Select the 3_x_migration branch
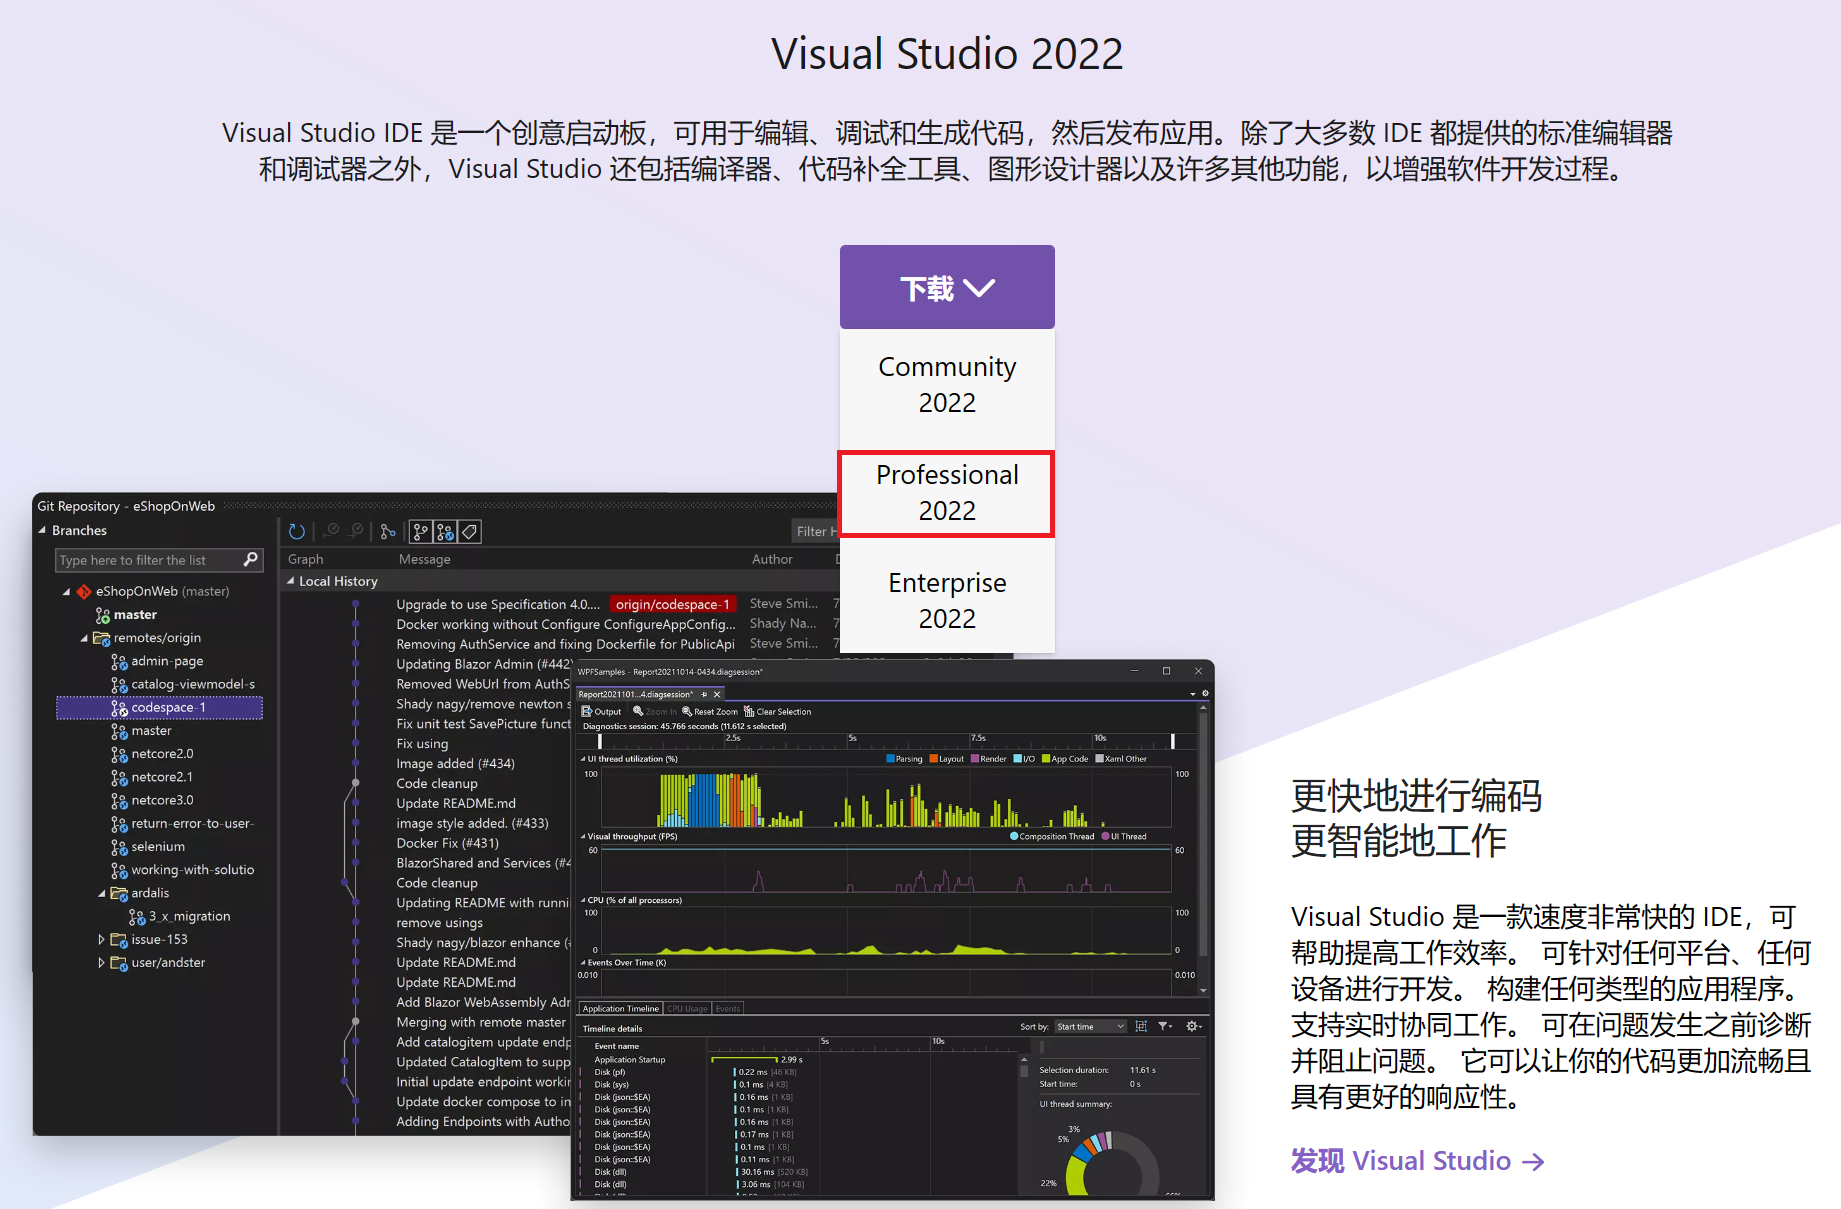Screen dimensions: 1841x1209 (x=190, y=916)
